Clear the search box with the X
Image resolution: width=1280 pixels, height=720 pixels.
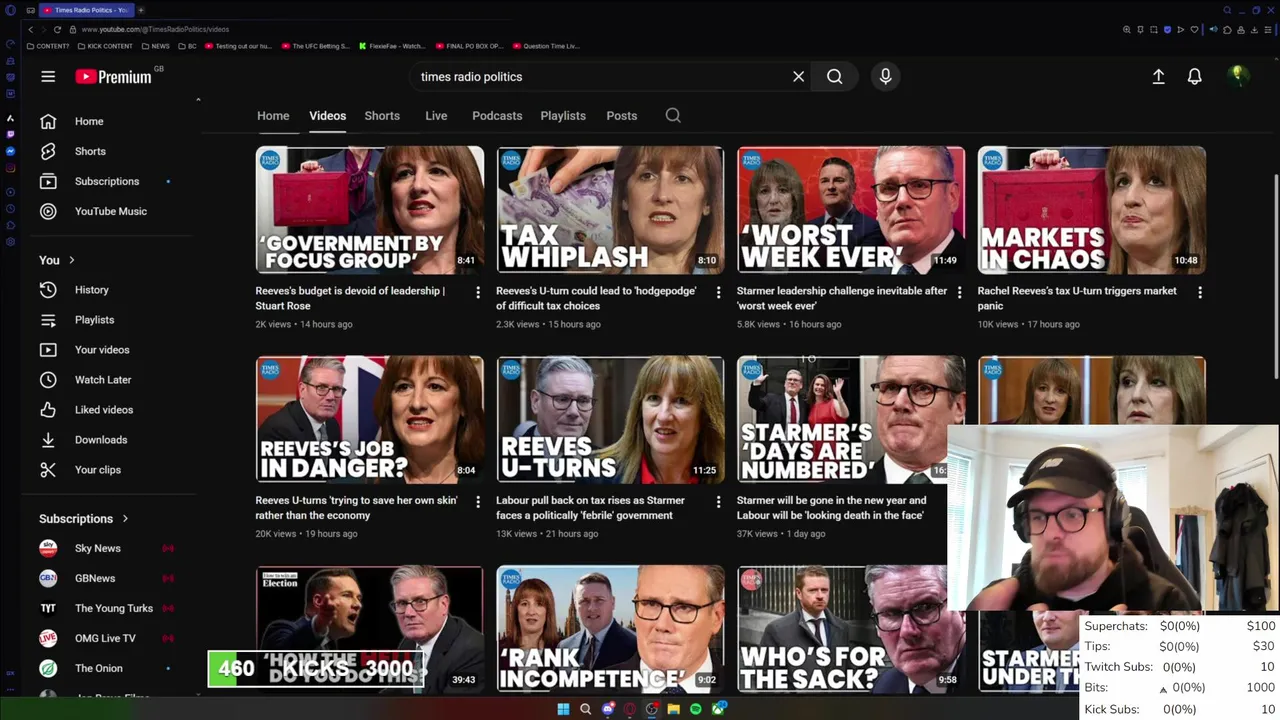pos(798,76)
